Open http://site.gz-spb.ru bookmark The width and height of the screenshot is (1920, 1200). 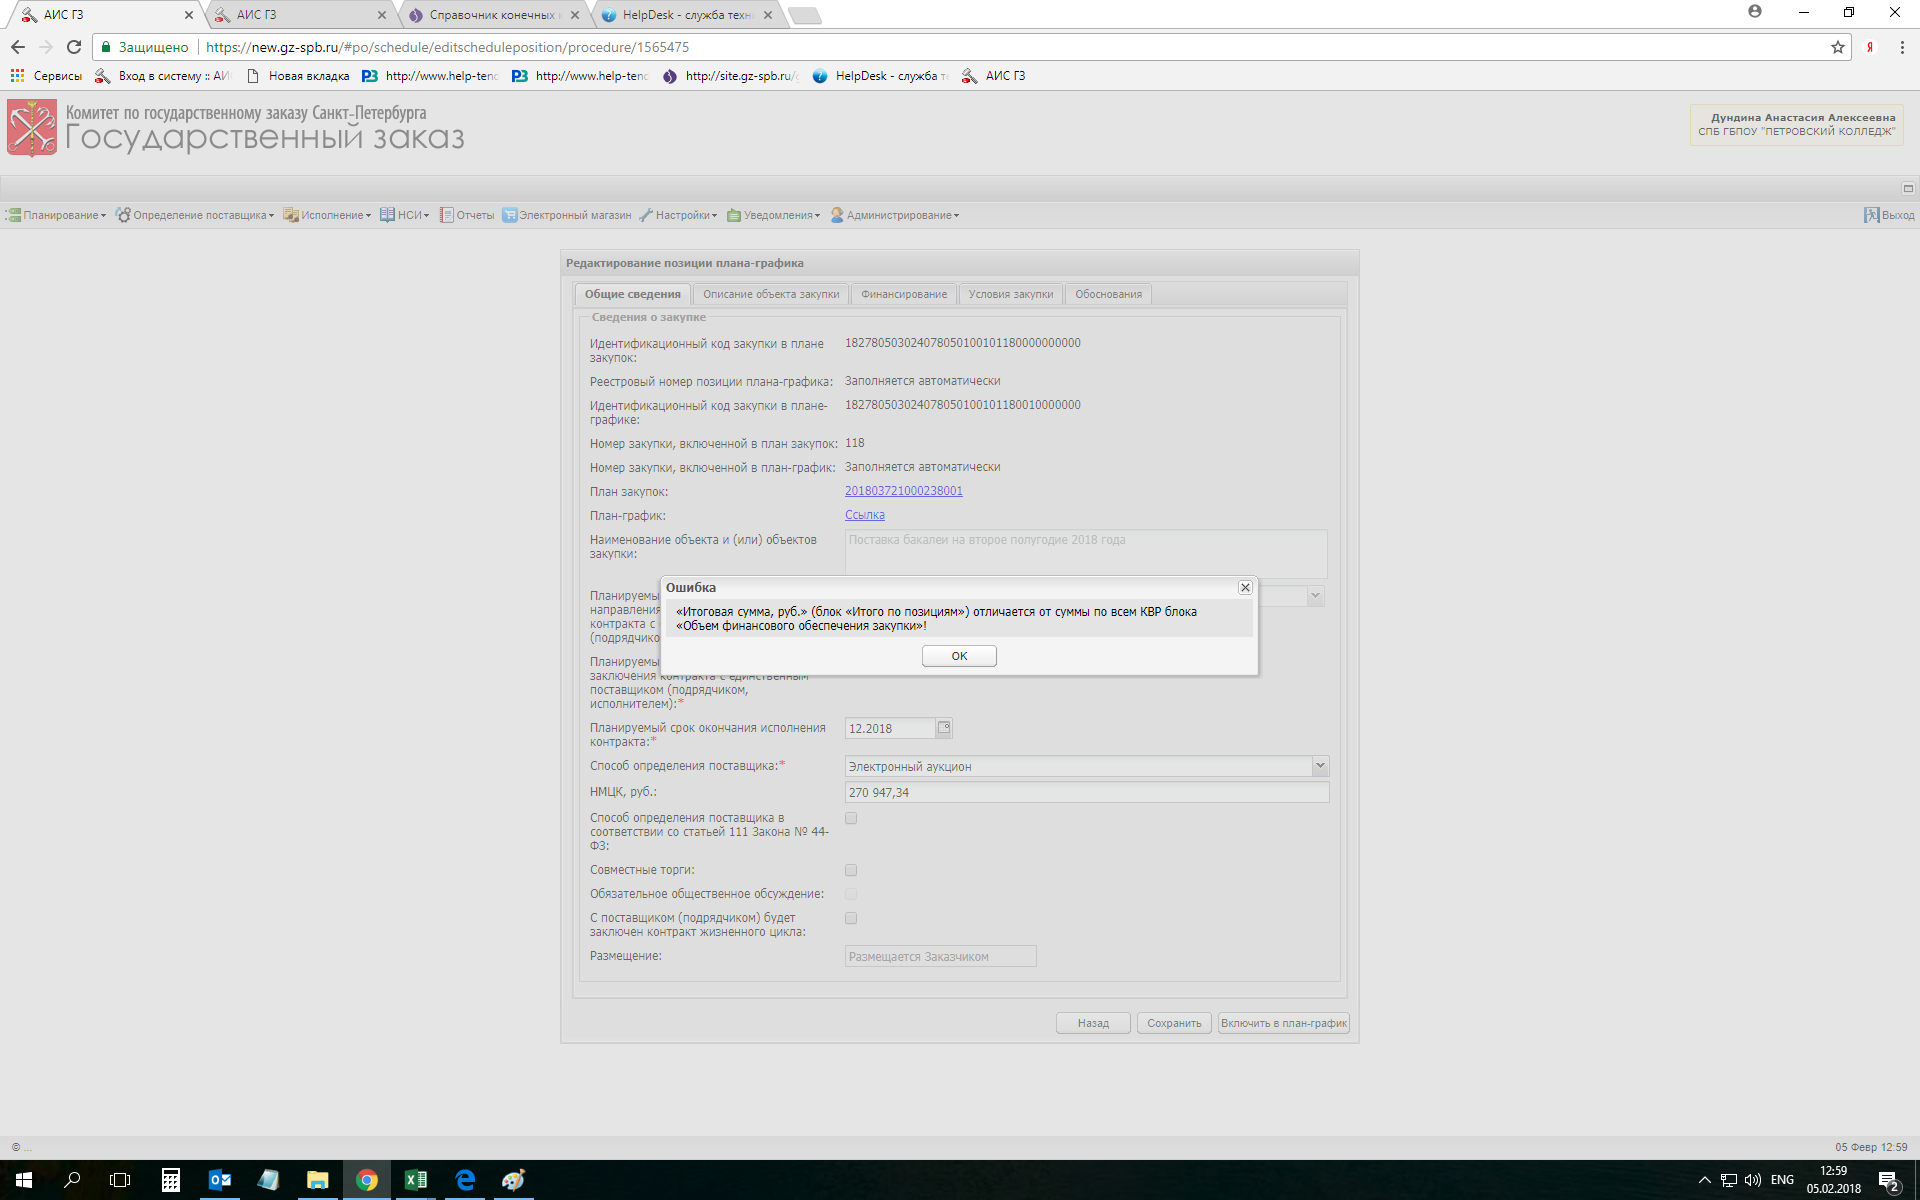coord(731,76)
